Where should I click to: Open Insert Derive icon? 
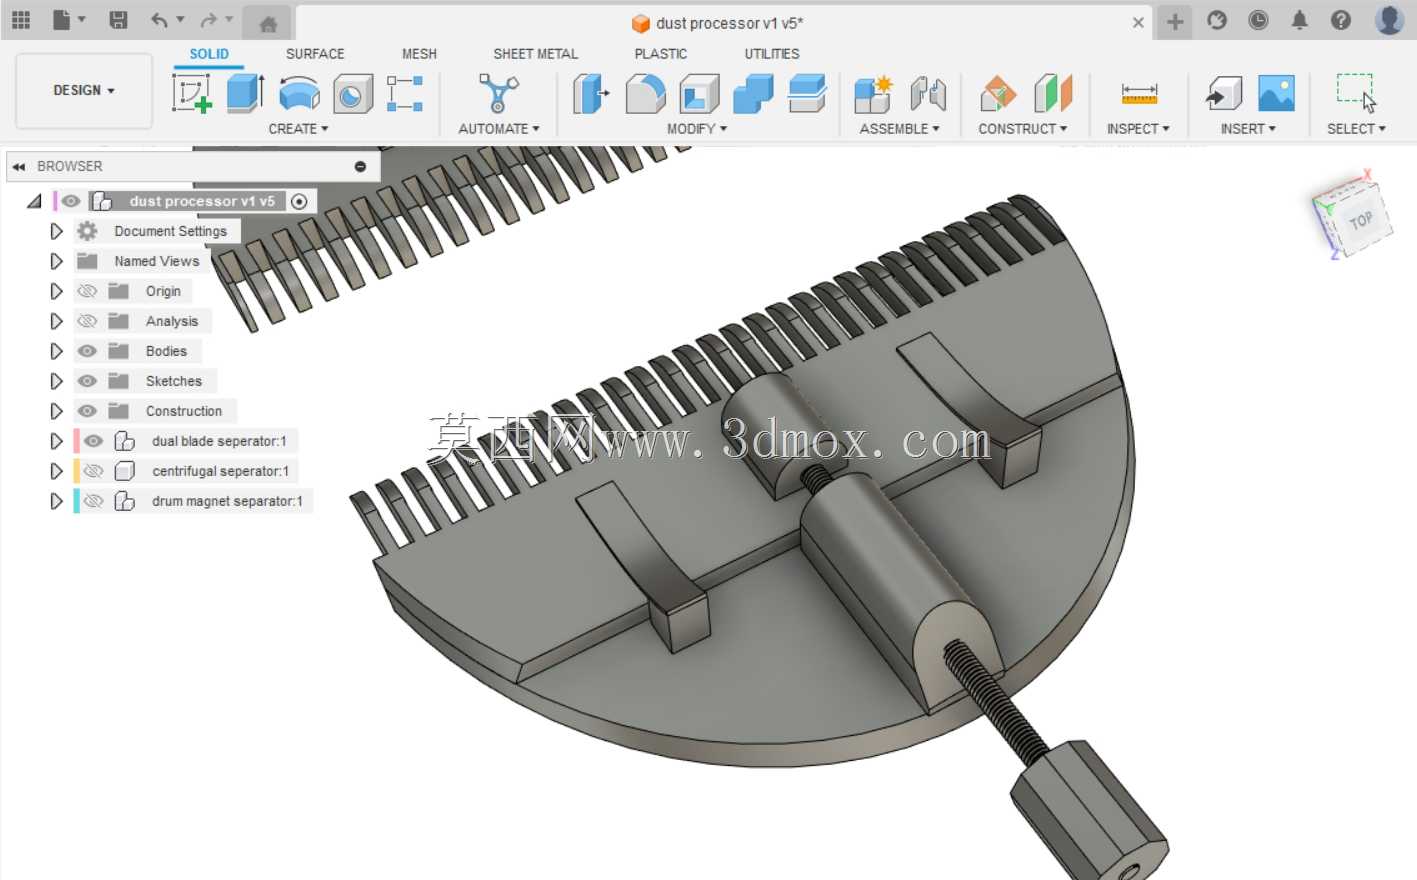(1223, 94)
